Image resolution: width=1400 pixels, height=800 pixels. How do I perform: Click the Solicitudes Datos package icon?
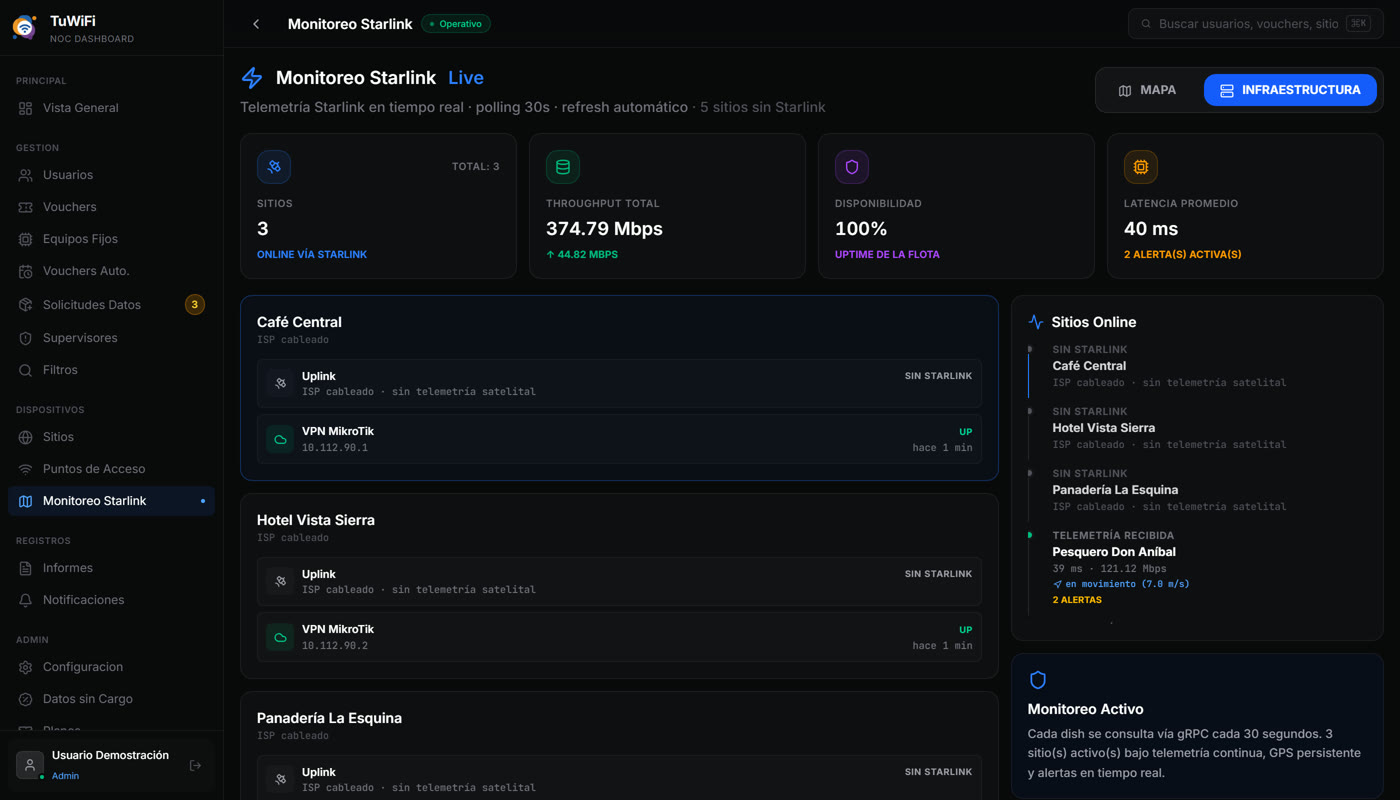click(x=26, y=305)
